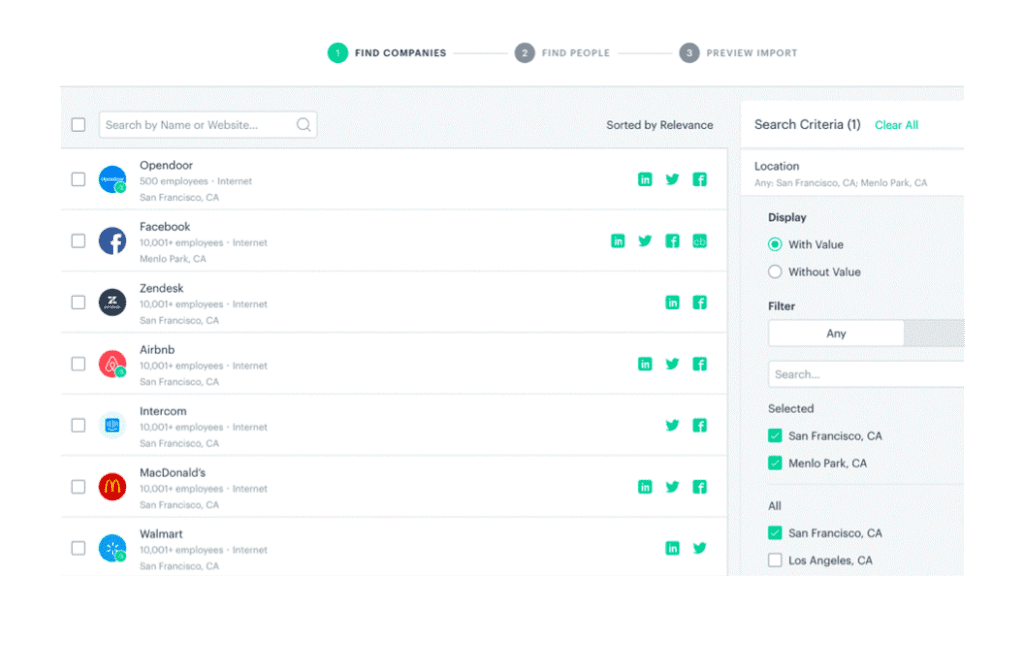Choose the Without Value radio option
The height and width of the screenshot is (671, 1024).
pyautogui.click(x=775, y=272)
